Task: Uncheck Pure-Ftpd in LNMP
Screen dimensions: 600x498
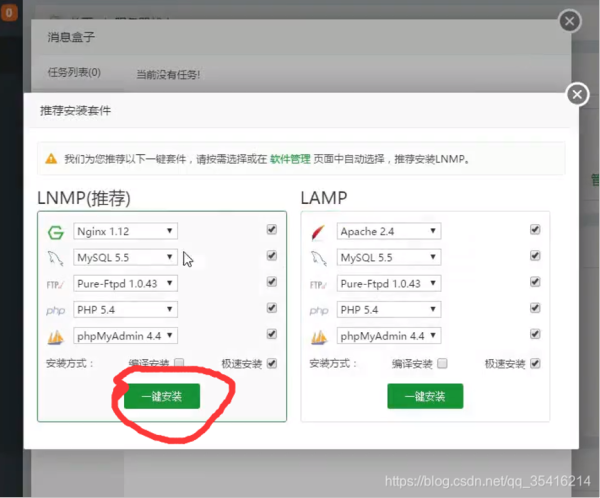Action: tap(271, 282)
